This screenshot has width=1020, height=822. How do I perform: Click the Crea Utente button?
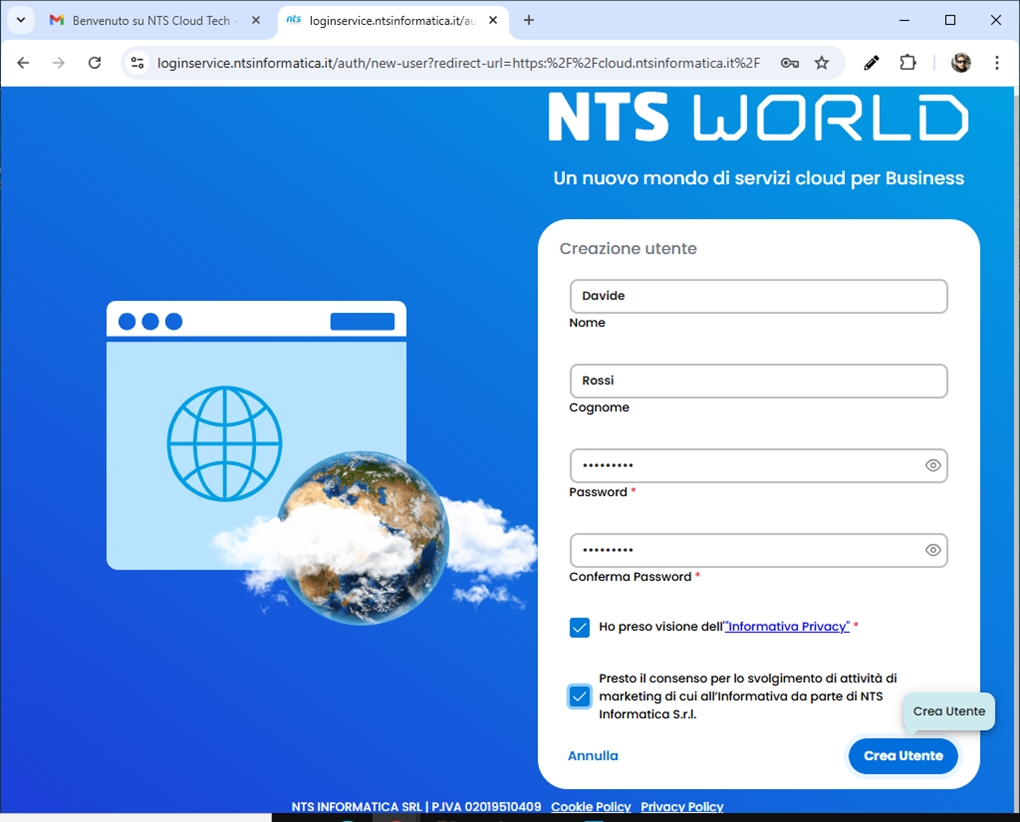(x=903, y=756)
